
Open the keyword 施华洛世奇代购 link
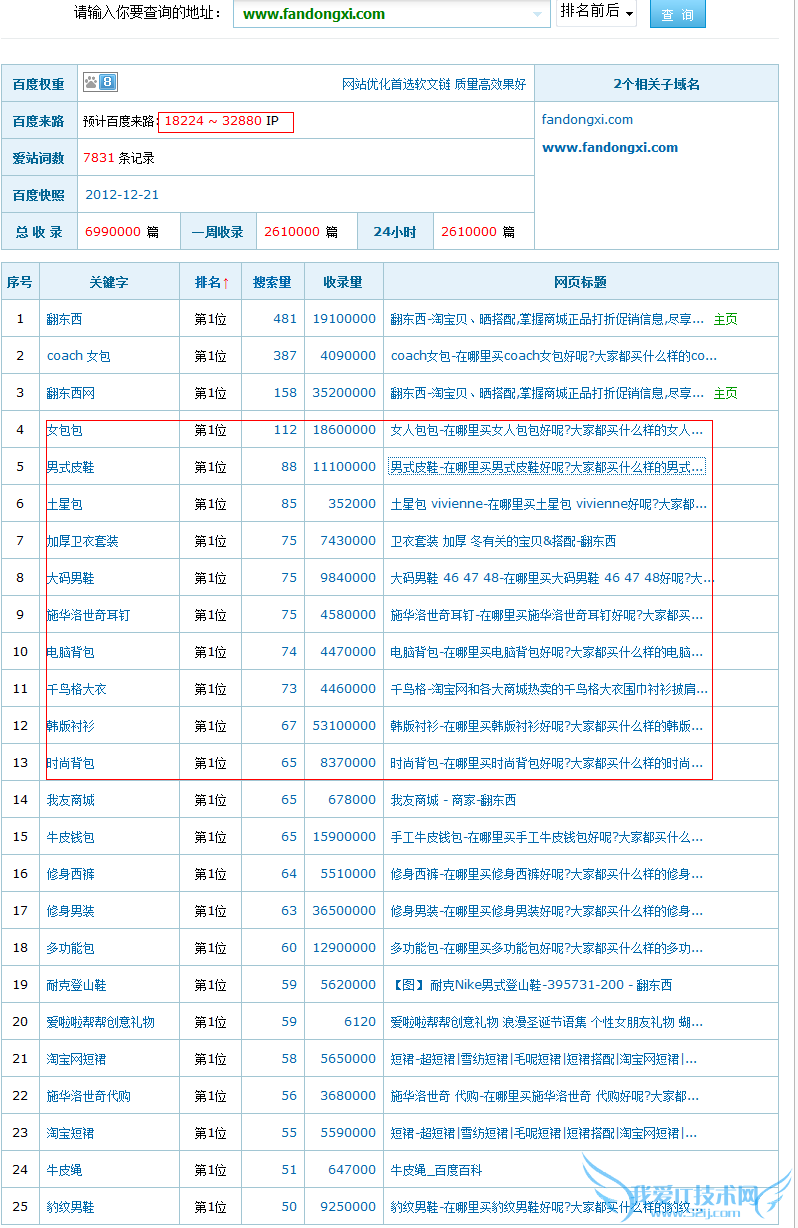pyautogui.click(x=89, y=1097)
